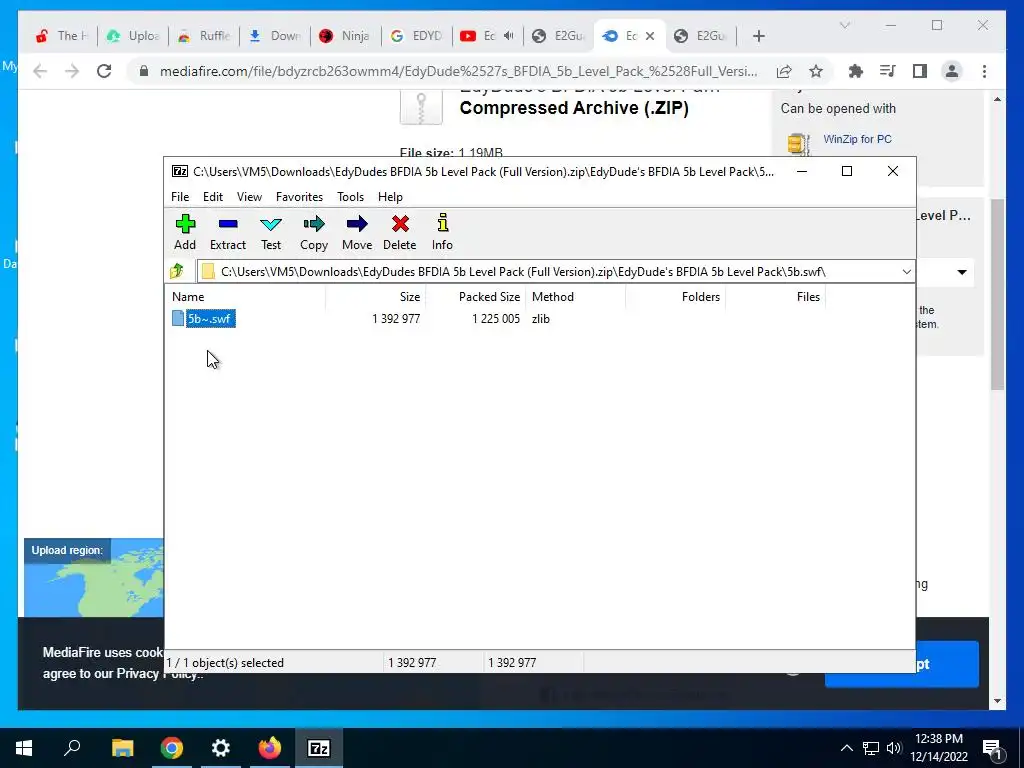Open the Help menu in 7-Zip
Image resolution: width=1024 pixels, height=768 pixels.
tap(390, 197)
